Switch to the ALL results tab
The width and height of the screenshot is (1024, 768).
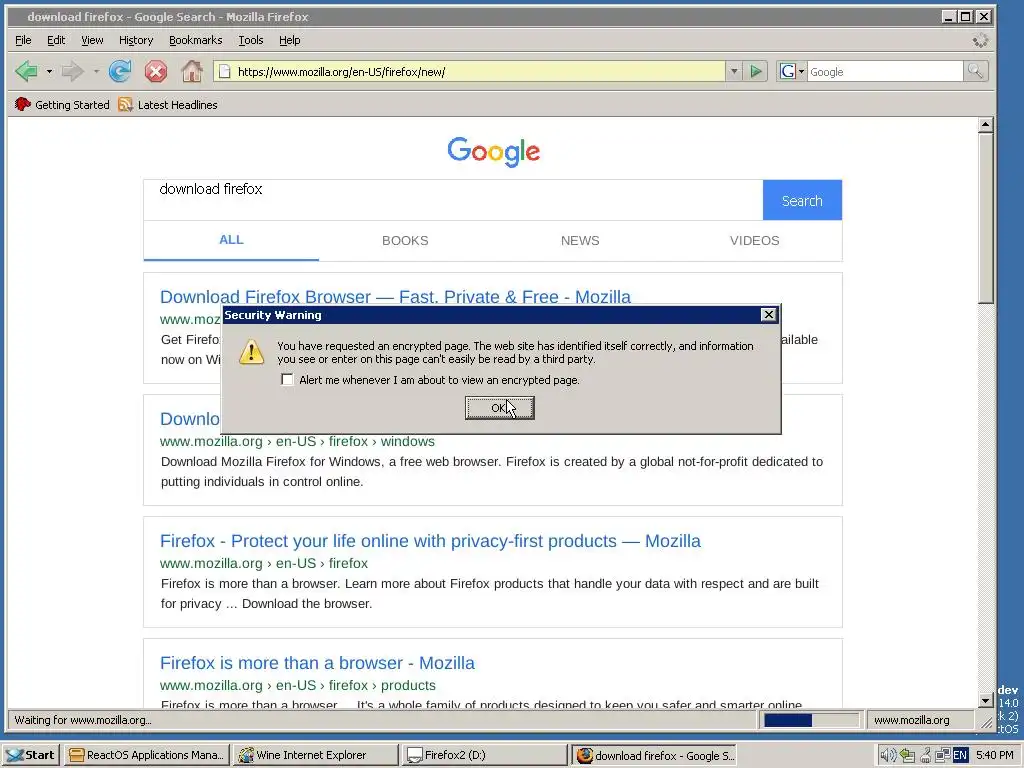(231, 240)
